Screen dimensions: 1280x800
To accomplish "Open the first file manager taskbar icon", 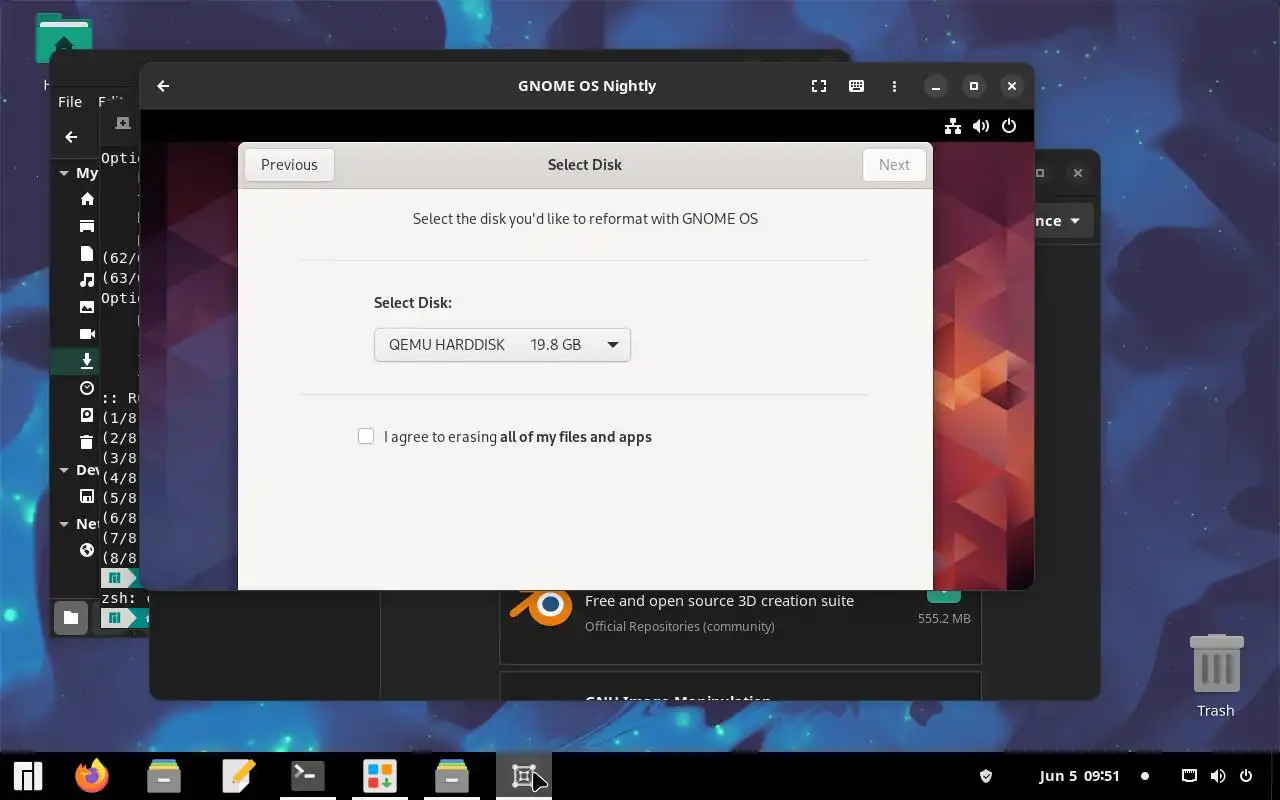I will [x=164, y=776].
